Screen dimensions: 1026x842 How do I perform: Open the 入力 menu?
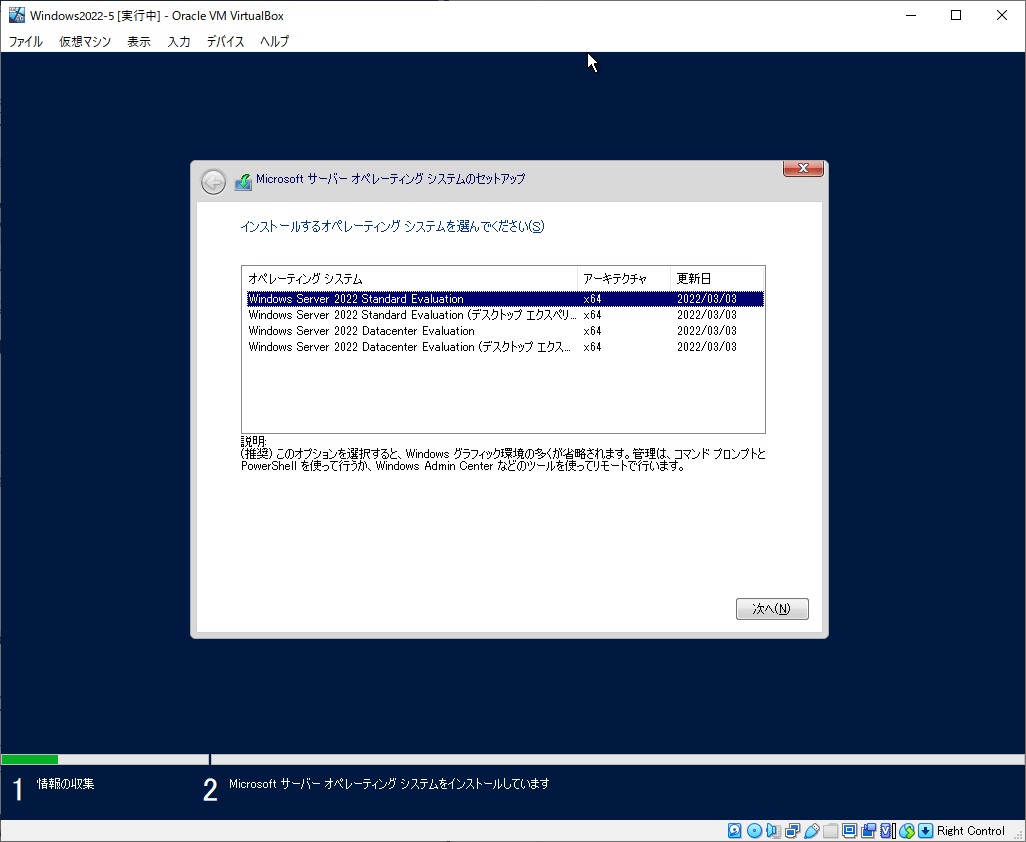tap(179, 41)
